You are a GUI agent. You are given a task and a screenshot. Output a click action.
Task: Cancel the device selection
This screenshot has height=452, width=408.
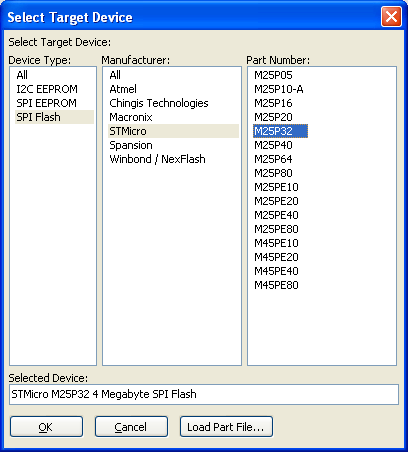tap(131, 426)
